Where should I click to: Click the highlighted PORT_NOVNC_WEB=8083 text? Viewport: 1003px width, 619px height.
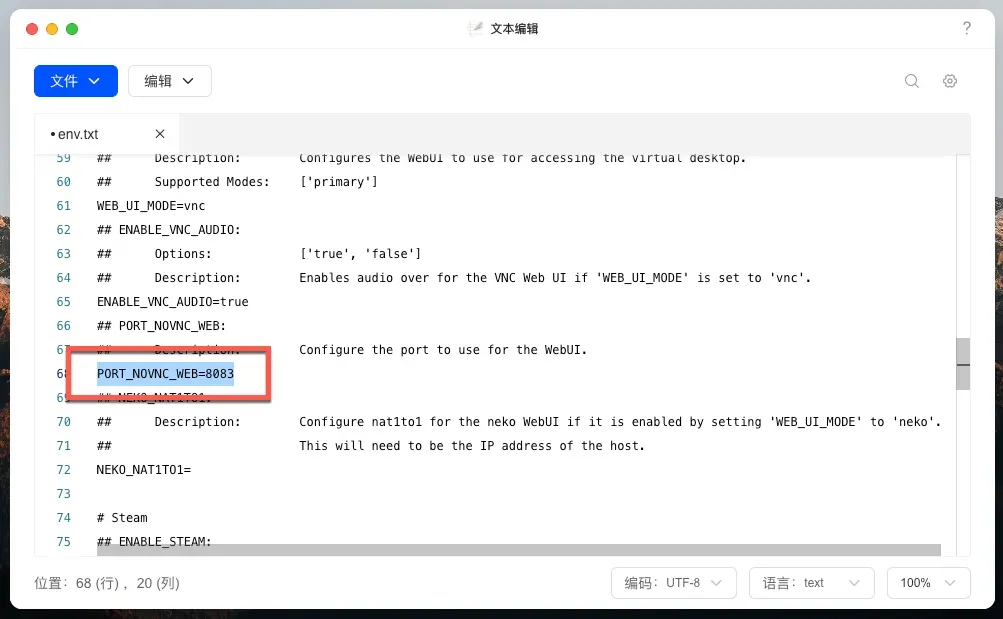166,373
